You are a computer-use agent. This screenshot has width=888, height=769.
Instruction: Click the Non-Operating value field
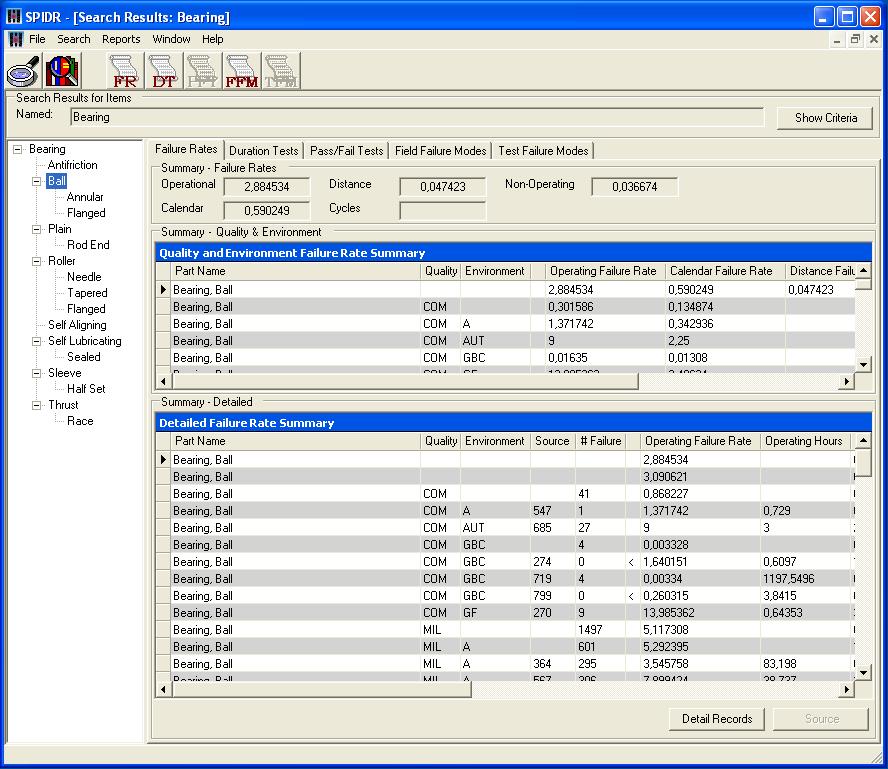[x=634, y=186]
